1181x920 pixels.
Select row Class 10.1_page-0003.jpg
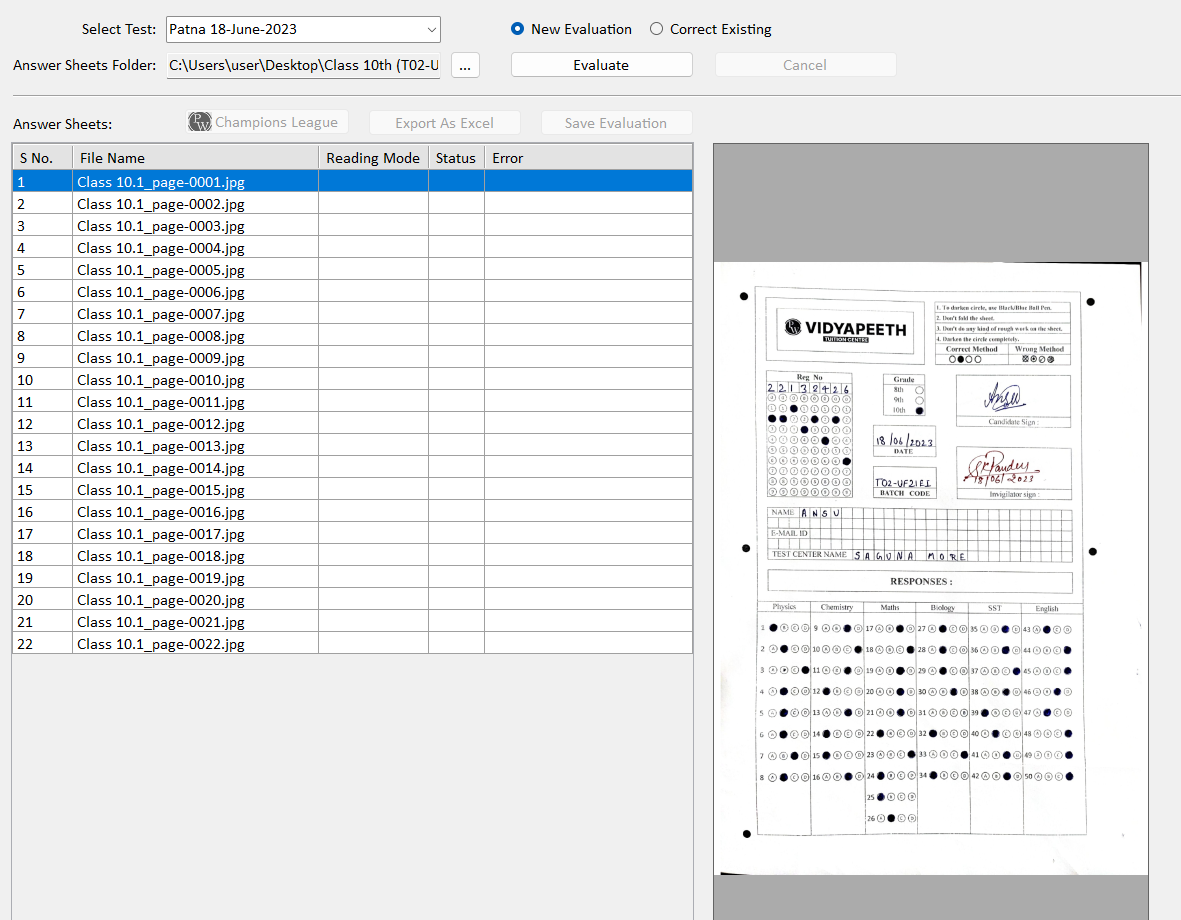click(x=352, y=225)
